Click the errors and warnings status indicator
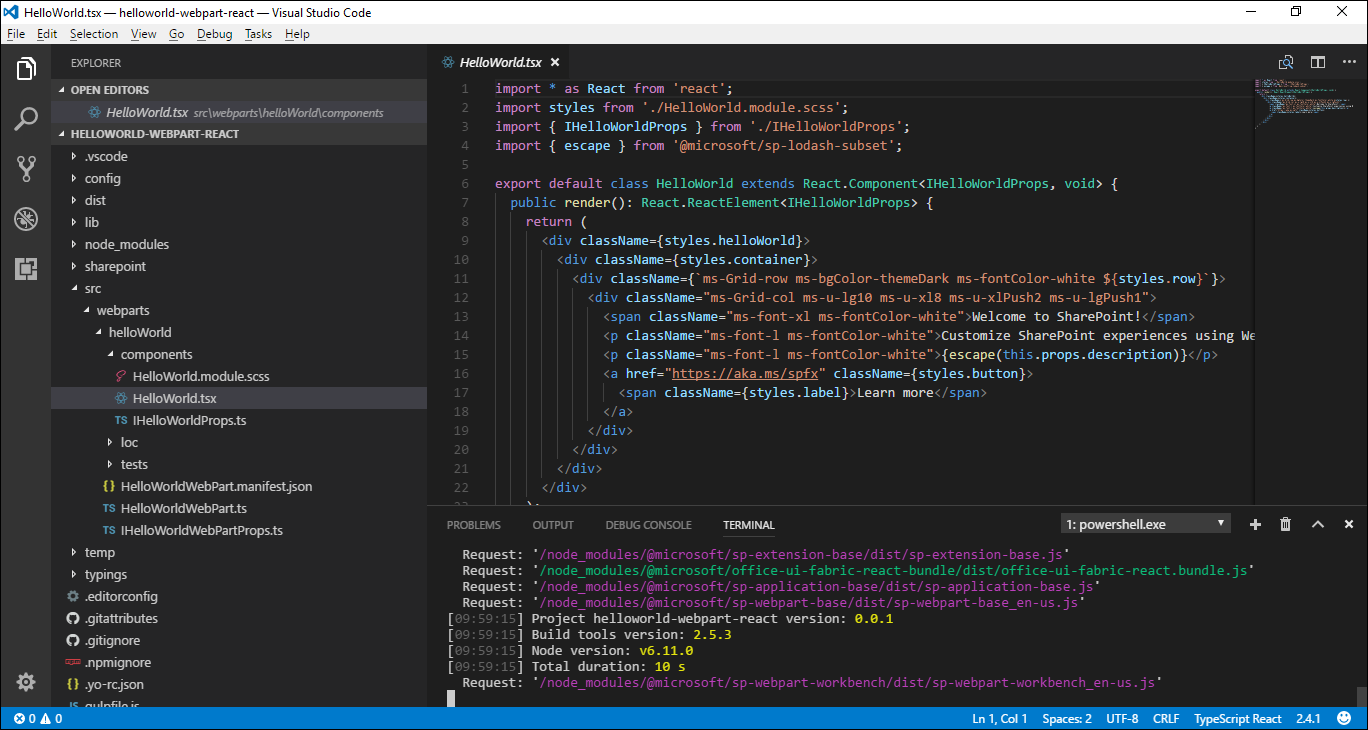 (x=38, y=719)
